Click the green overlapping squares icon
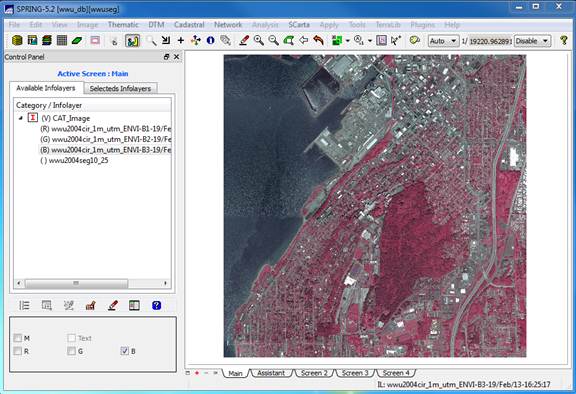576x394 pixels. (336, 40)
